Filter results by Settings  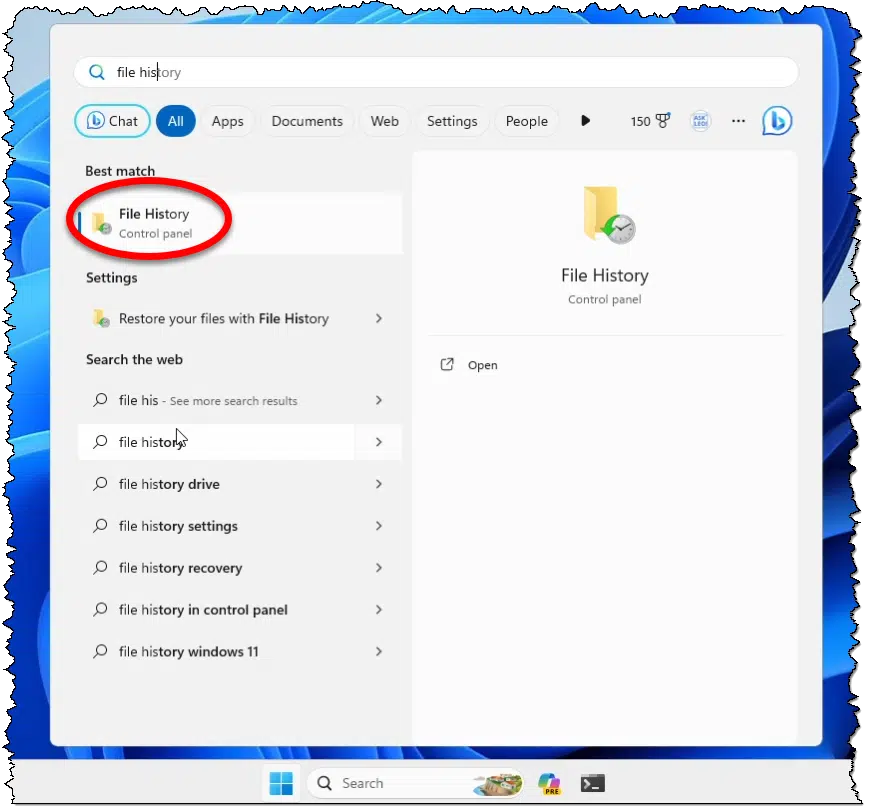click(x=452, y=121)
